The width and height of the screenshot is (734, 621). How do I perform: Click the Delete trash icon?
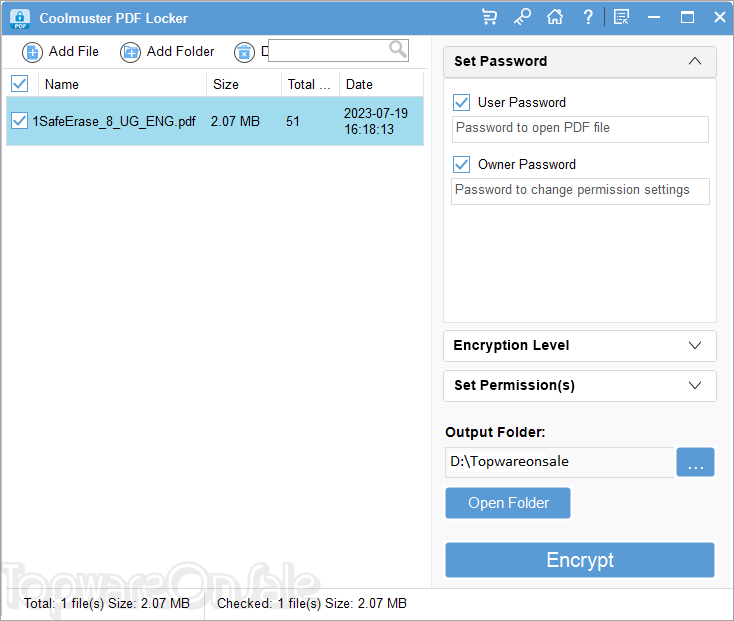click(x=244, y=52)
